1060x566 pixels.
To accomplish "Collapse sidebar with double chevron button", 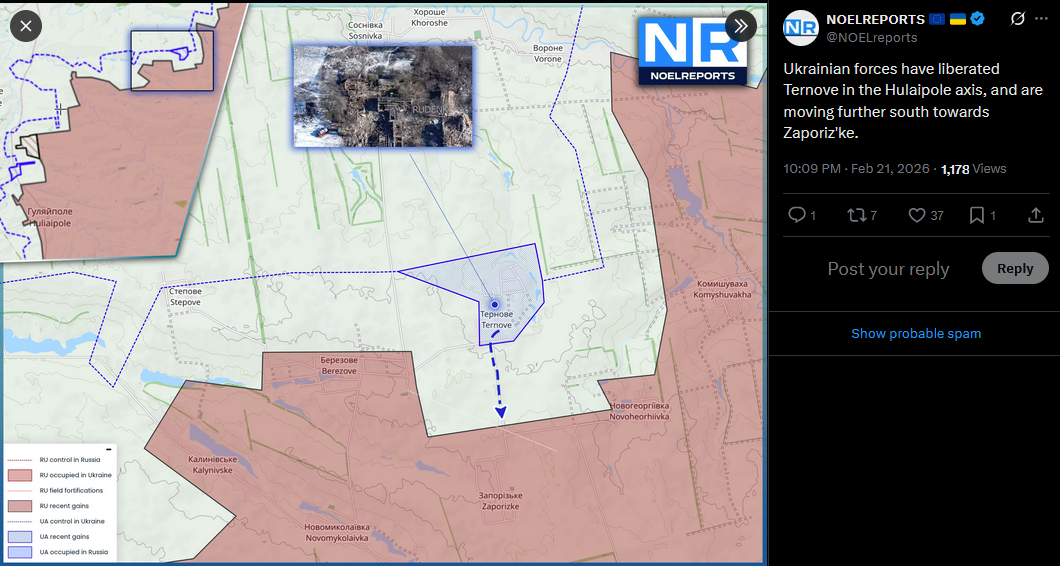I will [741, 26].
